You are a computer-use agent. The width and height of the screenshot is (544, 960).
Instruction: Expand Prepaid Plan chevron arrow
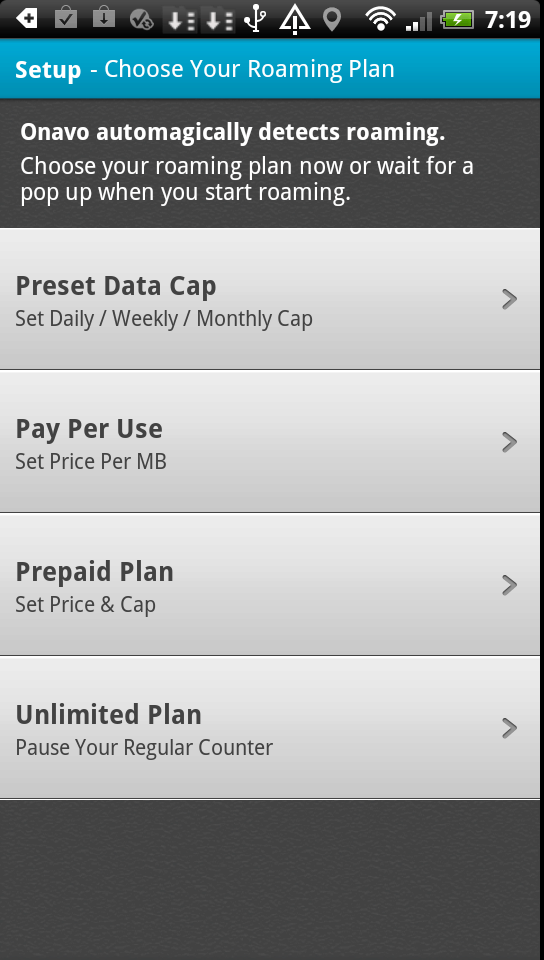pyautogui.click(x=510, y=585)
